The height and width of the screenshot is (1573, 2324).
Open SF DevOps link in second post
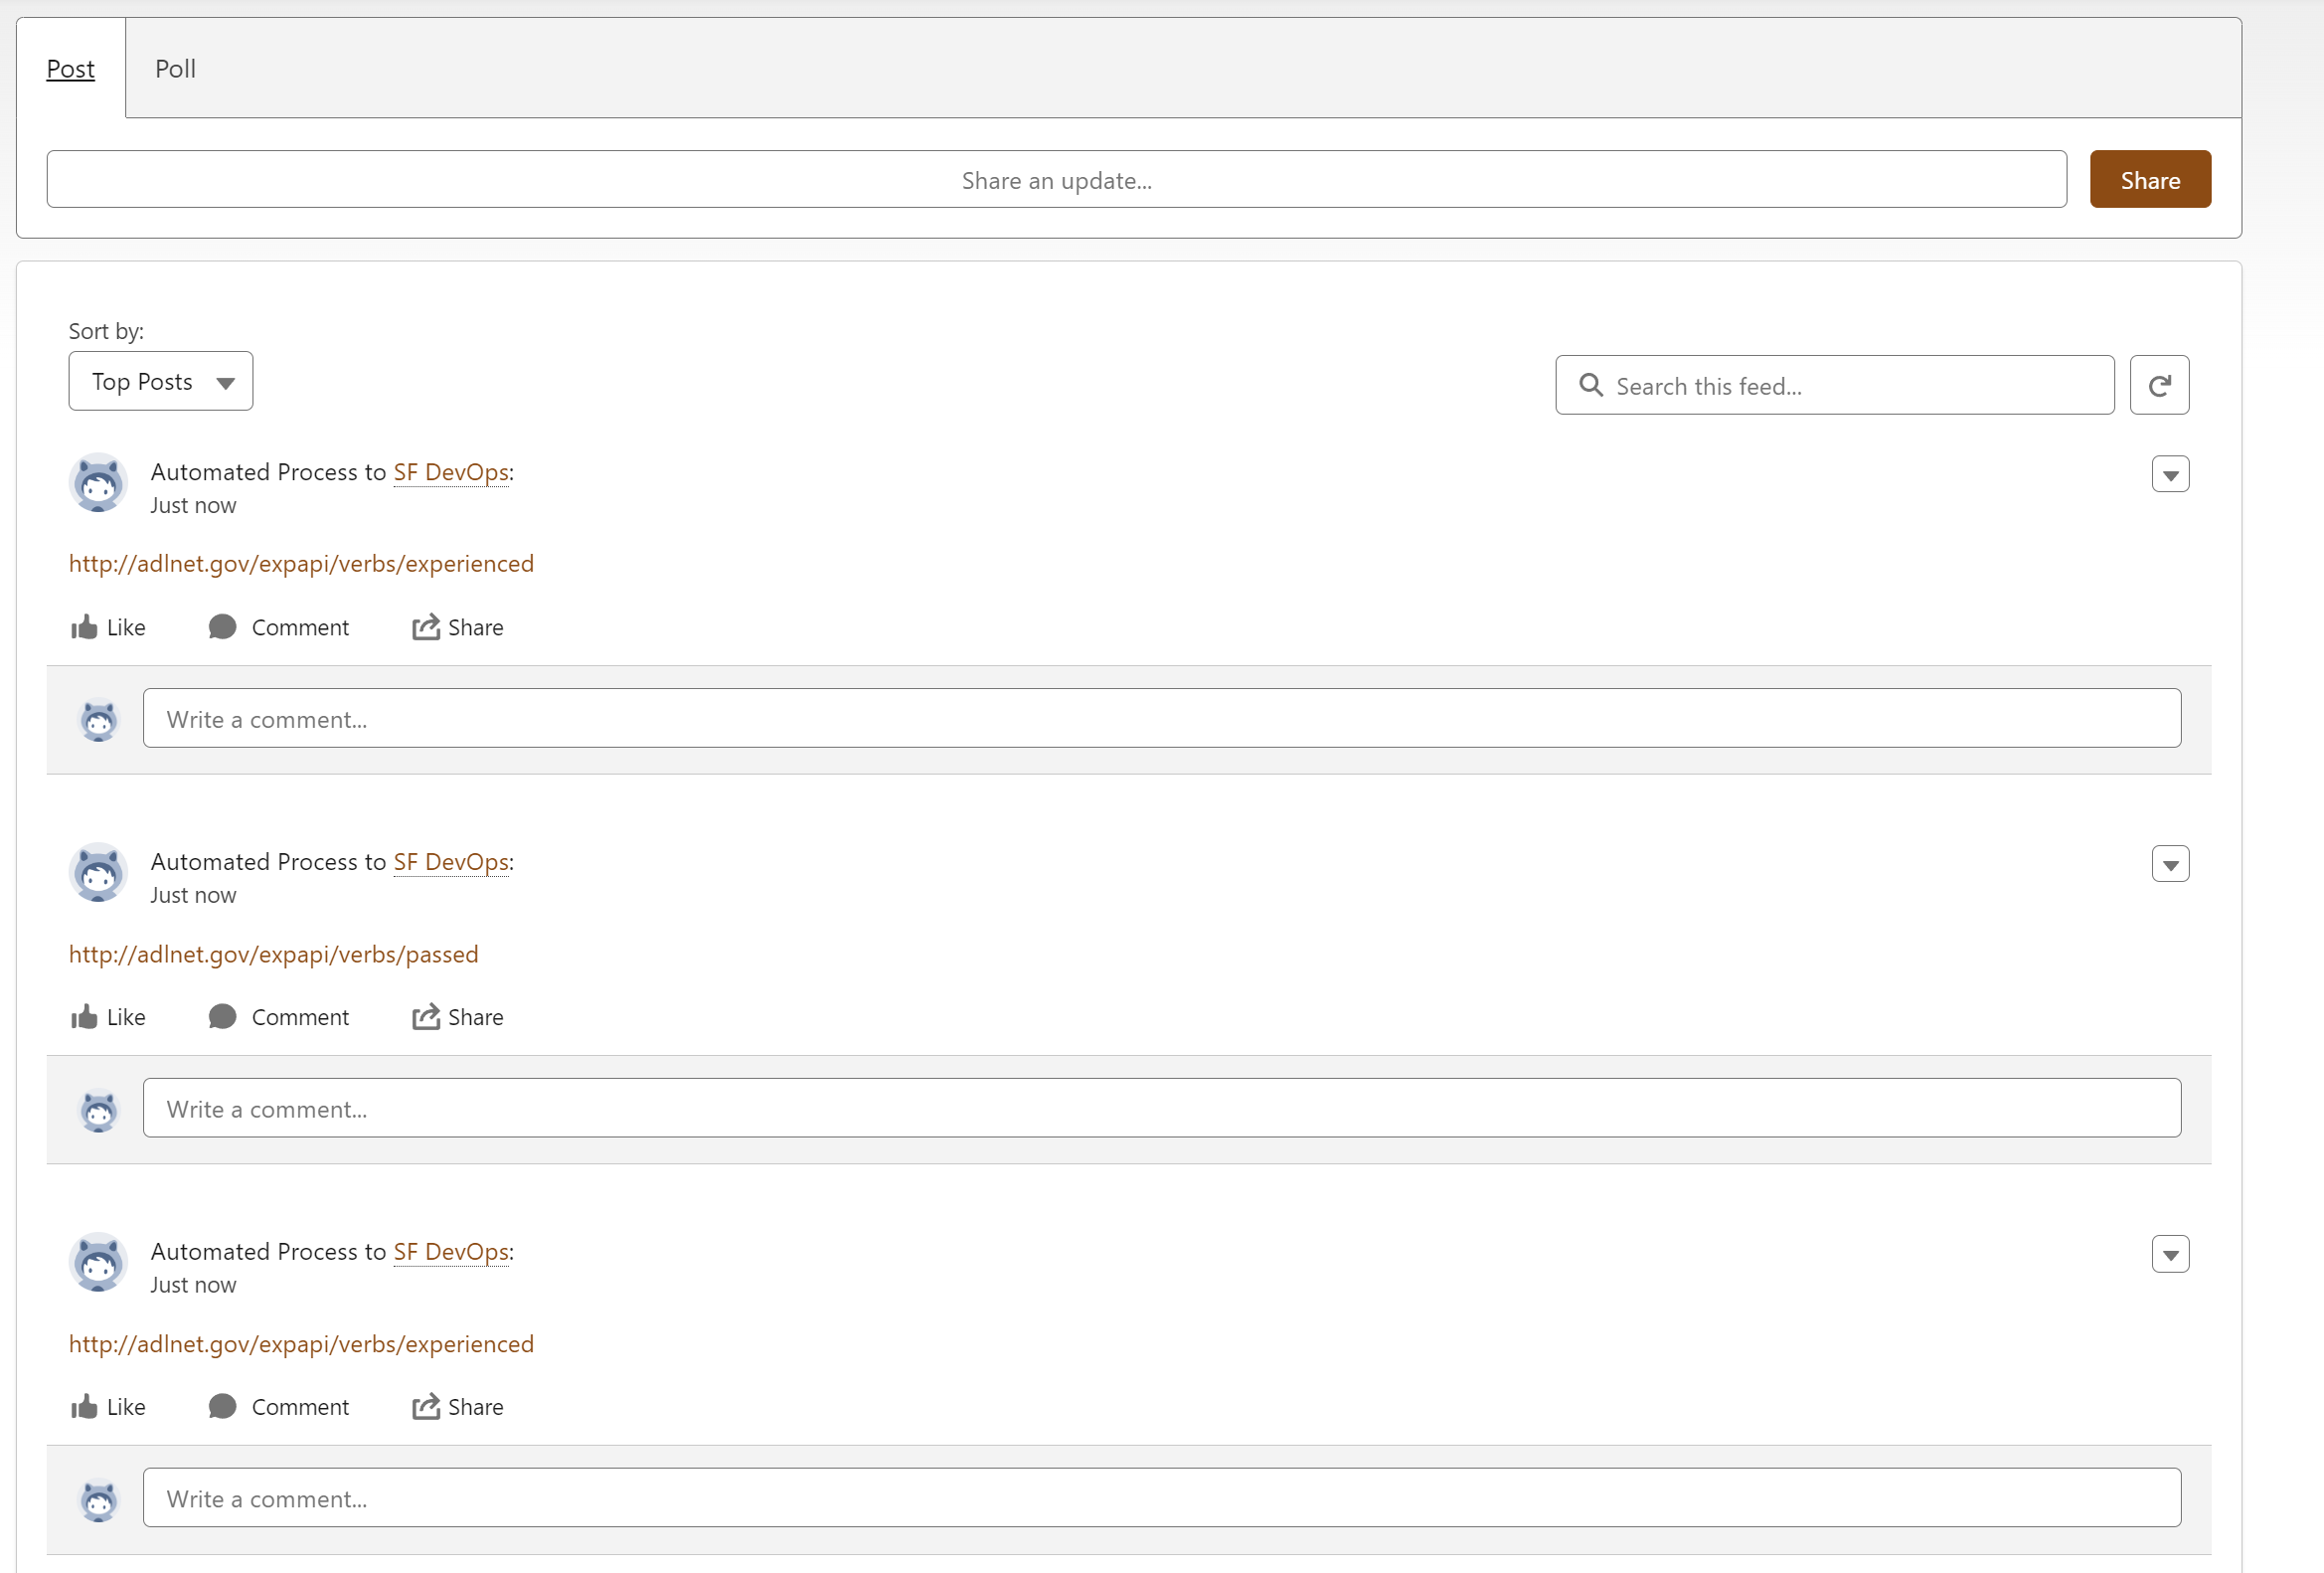[451, 862]
